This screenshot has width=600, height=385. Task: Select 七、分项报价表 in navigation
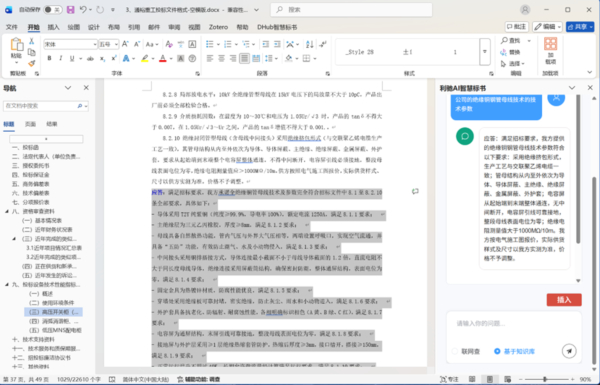30,202
